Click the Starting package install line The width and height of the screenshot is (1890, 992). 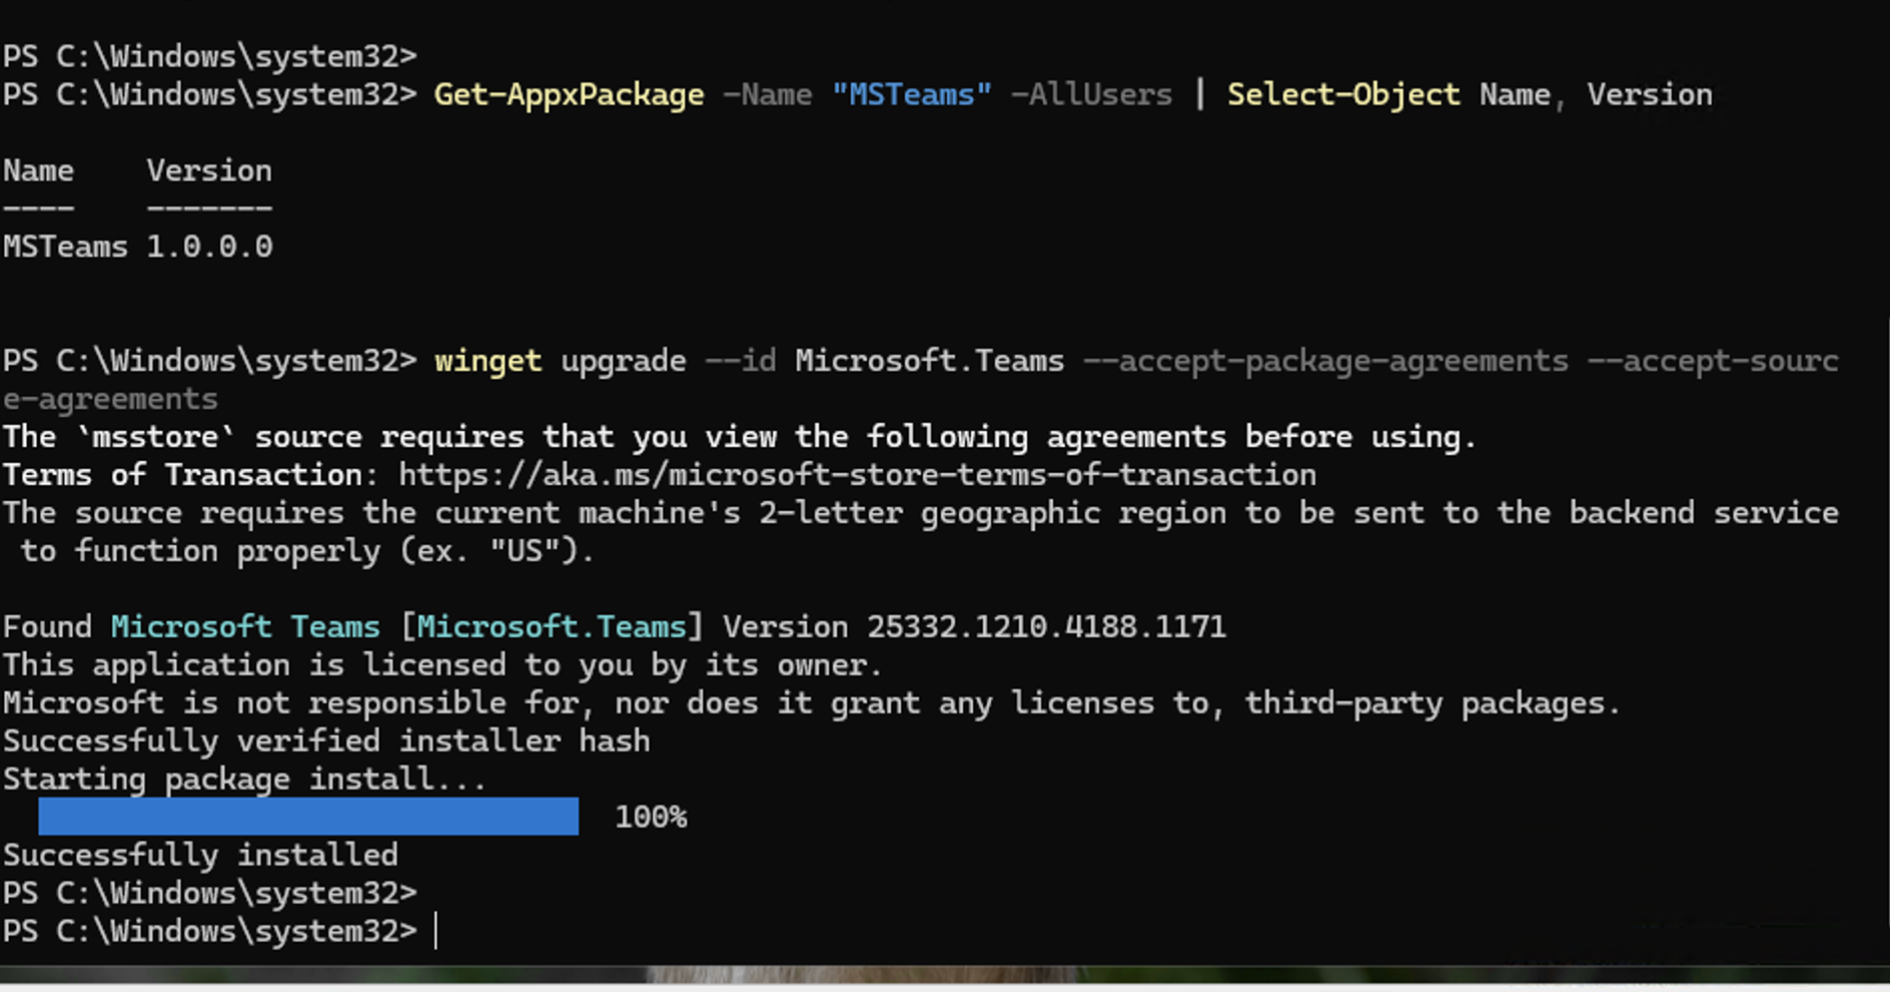pos(244,779)
